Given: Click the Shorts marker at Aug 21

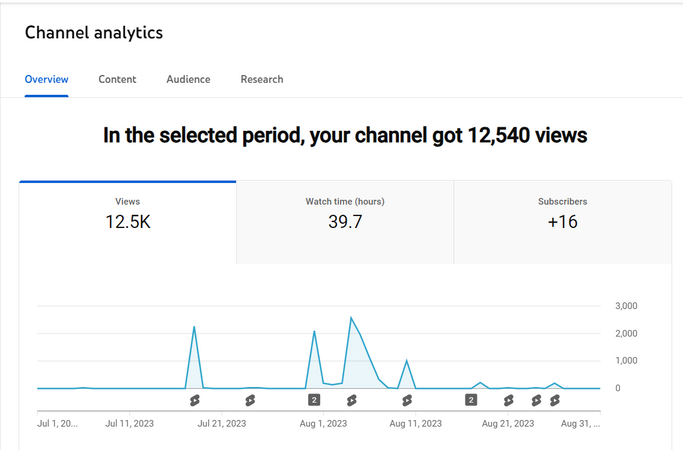Looking at the screenshot, I should 508,400.
